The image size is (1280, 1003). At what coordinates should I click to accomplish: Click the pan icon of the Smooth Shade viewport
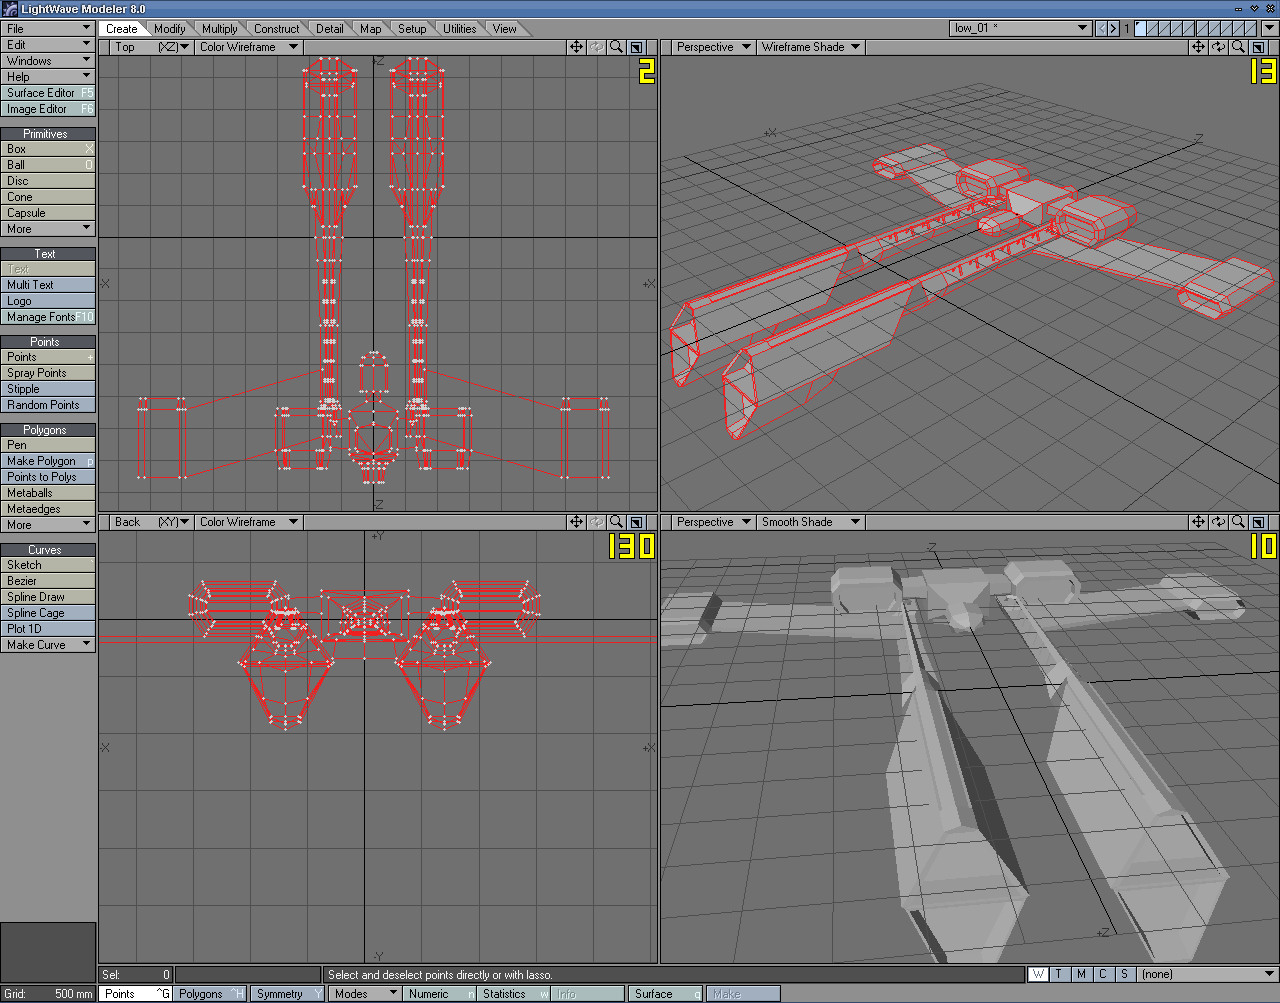[1198, 522]
